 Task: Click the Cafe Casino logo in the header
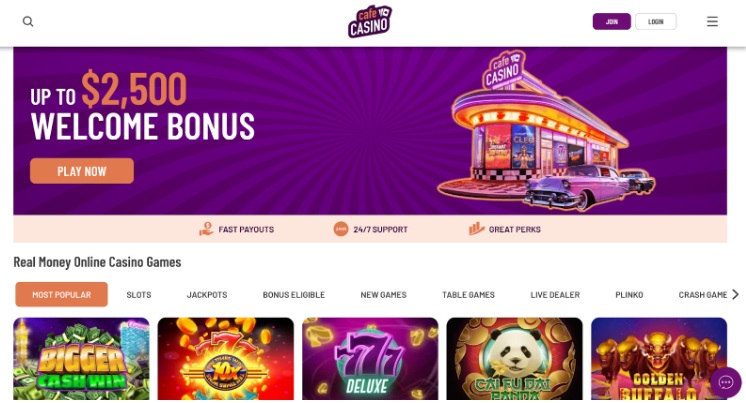coord(370,21)
